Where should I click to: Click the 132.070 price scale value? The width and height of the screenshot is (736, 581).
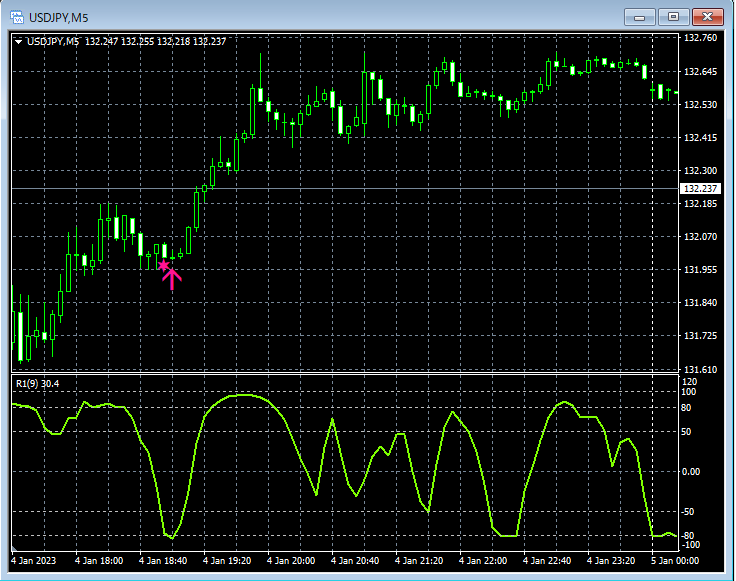(x=700, y=237)
